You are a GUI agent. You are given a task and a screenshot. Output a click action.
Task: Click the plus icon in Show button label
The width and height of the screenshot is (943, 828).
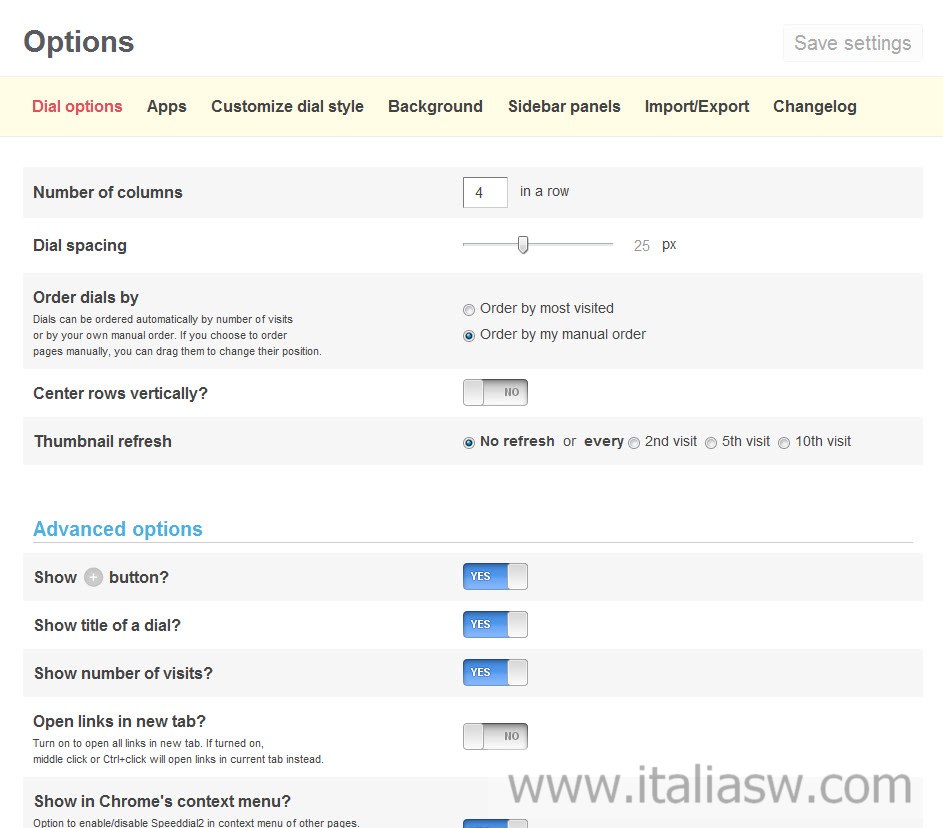(93, 577)
